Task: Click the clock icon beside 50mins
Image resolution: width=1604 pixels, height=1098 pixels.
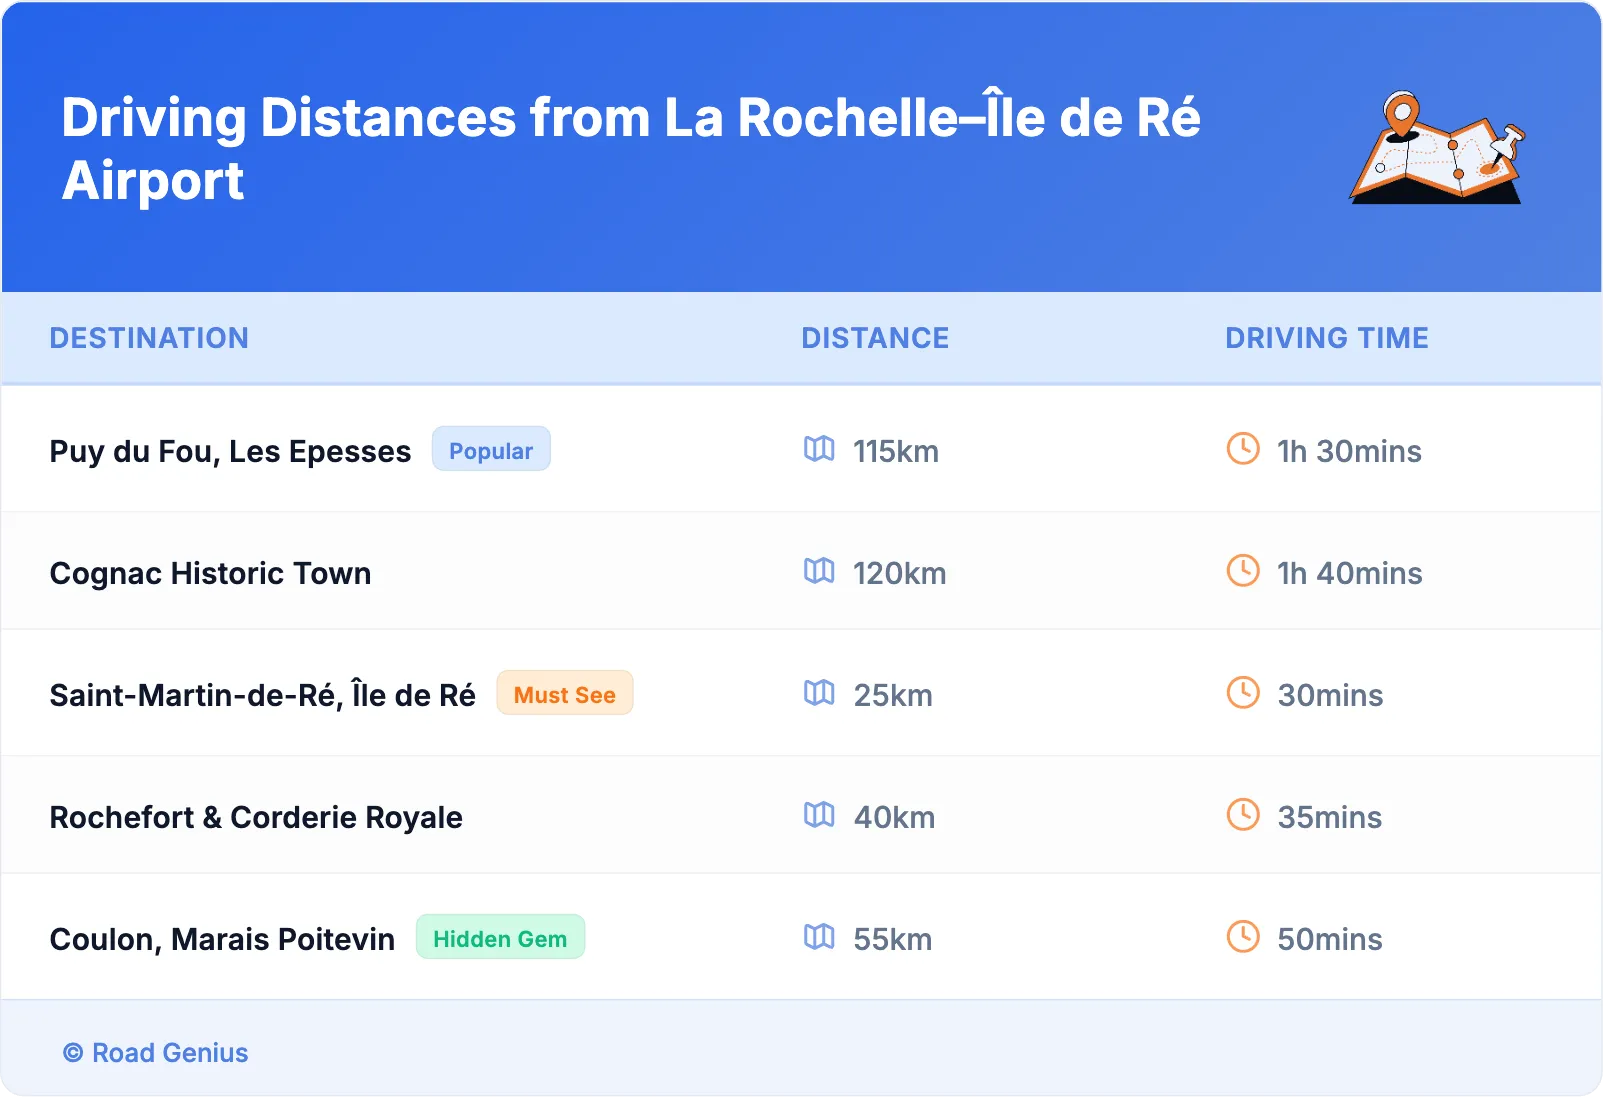Action: 1243,937
